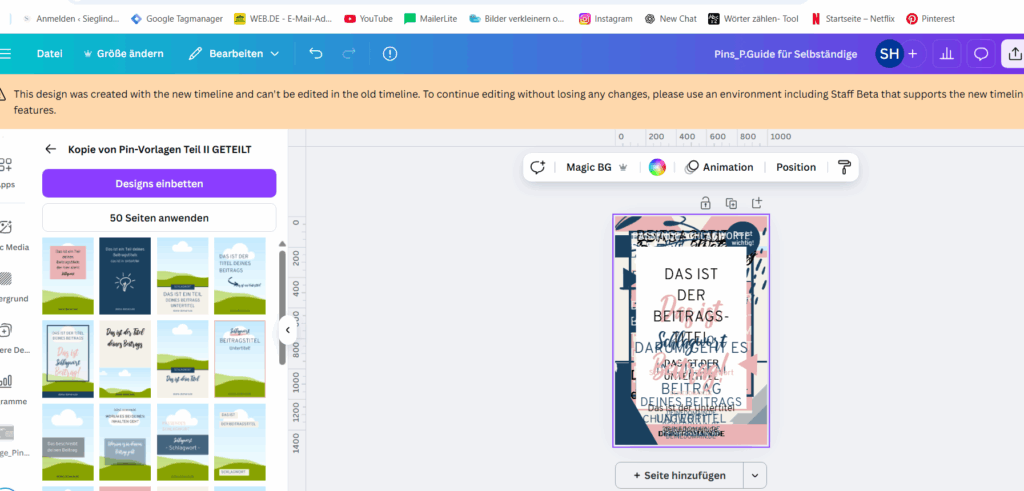Image resolution: width=1024 pixels, height=491 pixels.
Task: Open the Größe ändern menu
Action: click(x=125, y=54)
